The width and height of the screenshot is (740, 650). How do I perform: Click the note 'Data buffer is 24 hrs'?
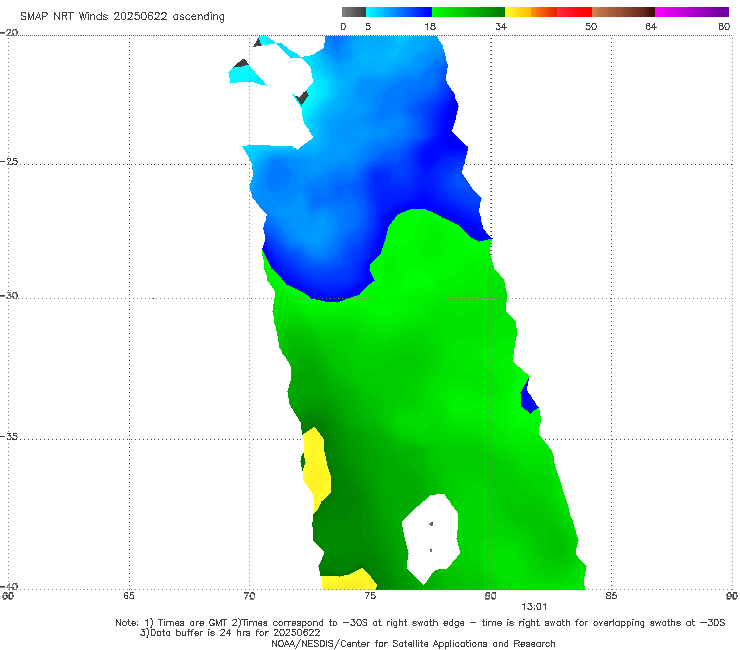[202, 633]
